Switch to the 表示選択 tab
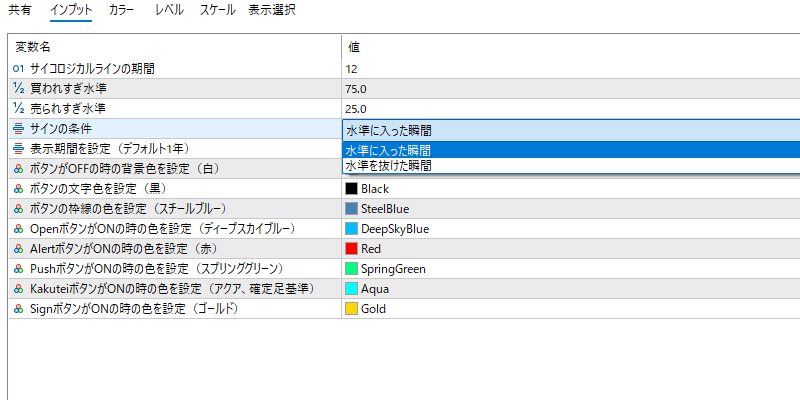Image resolution: width=800 pixels, height=400 pixels. click(x=271, y=10)
